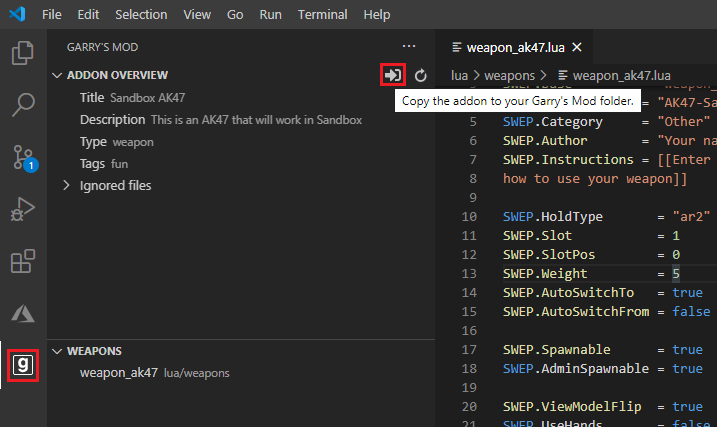Open the Selection menu
The width and height of the screenshot is (717, 427).
(141, 15)
